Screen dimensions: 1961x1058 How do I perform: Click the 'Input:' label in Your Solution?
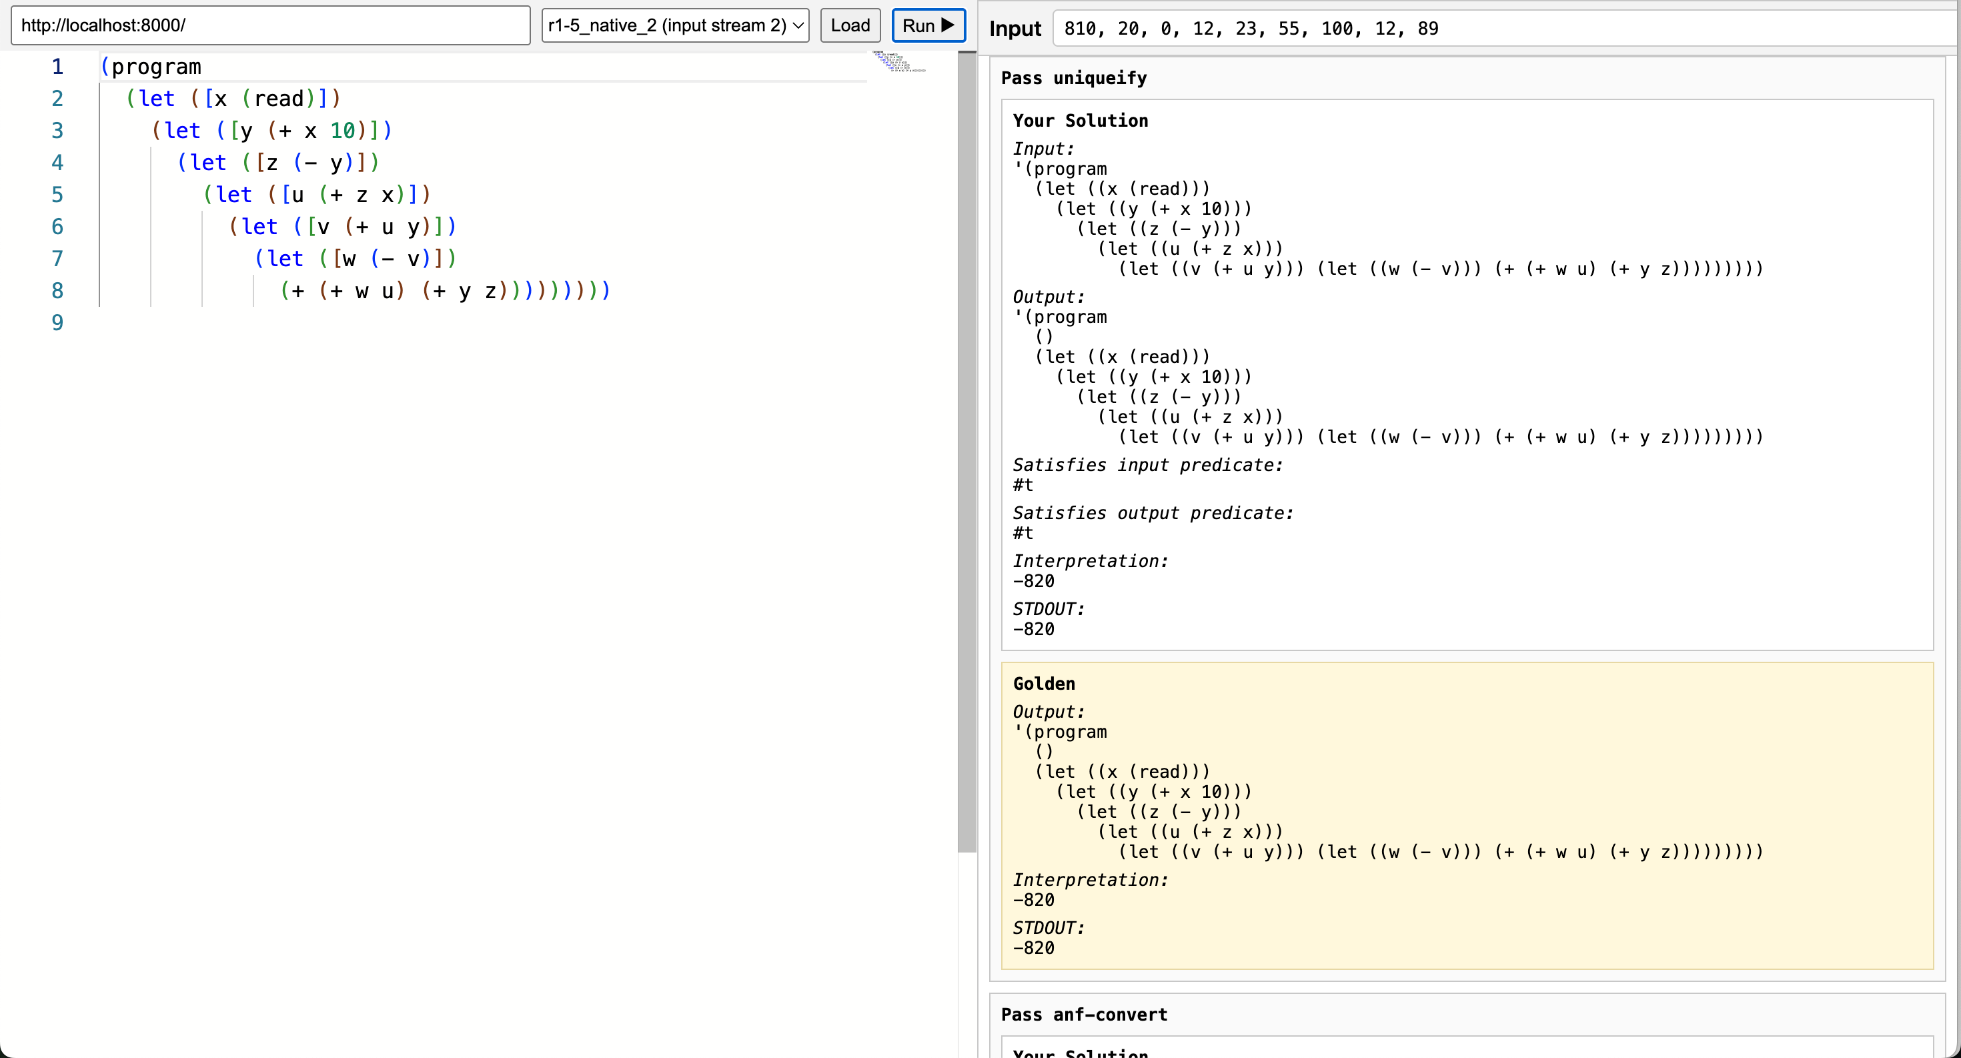[x=1044, y=149]
